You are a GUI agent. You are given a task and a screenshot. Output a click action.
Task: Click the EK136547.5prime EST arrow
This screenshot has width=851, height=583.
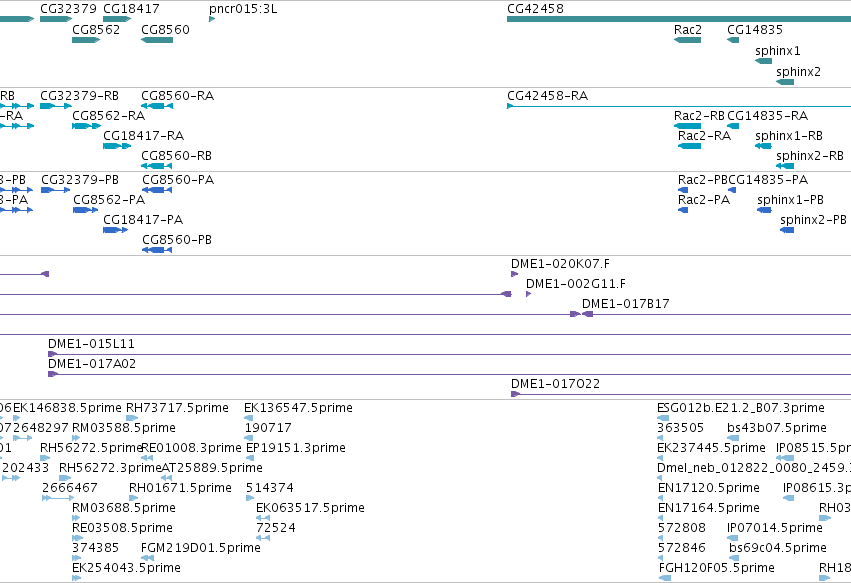[249, 418]
